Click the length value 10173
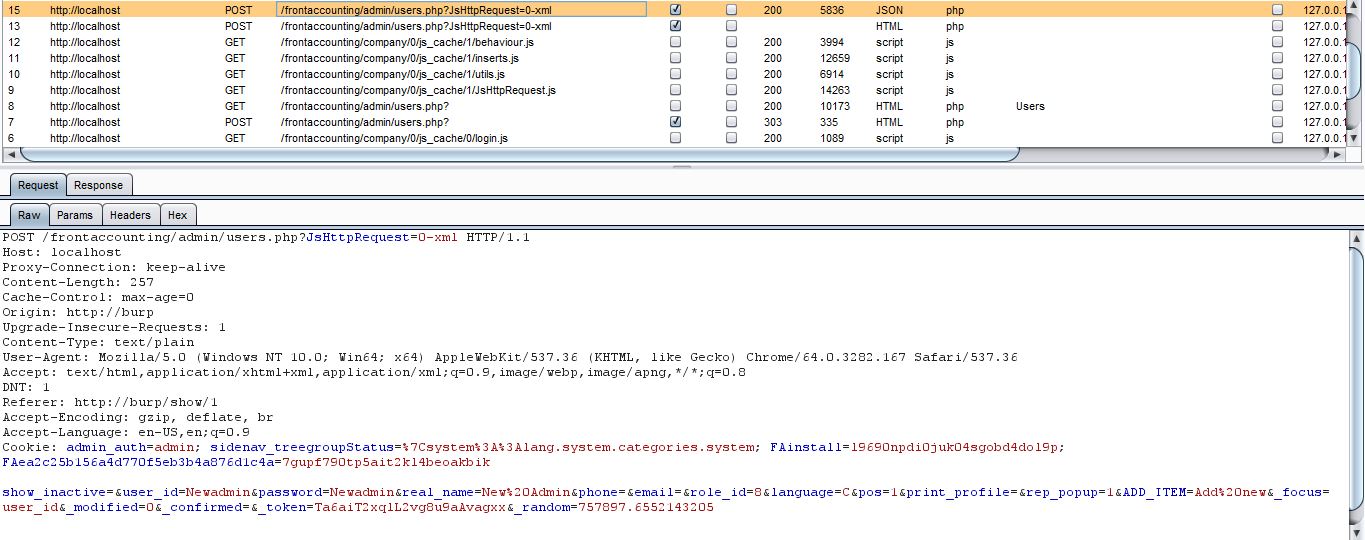Image resolution: width=1365 pixels, height=540 pixels. coord(834,106)
